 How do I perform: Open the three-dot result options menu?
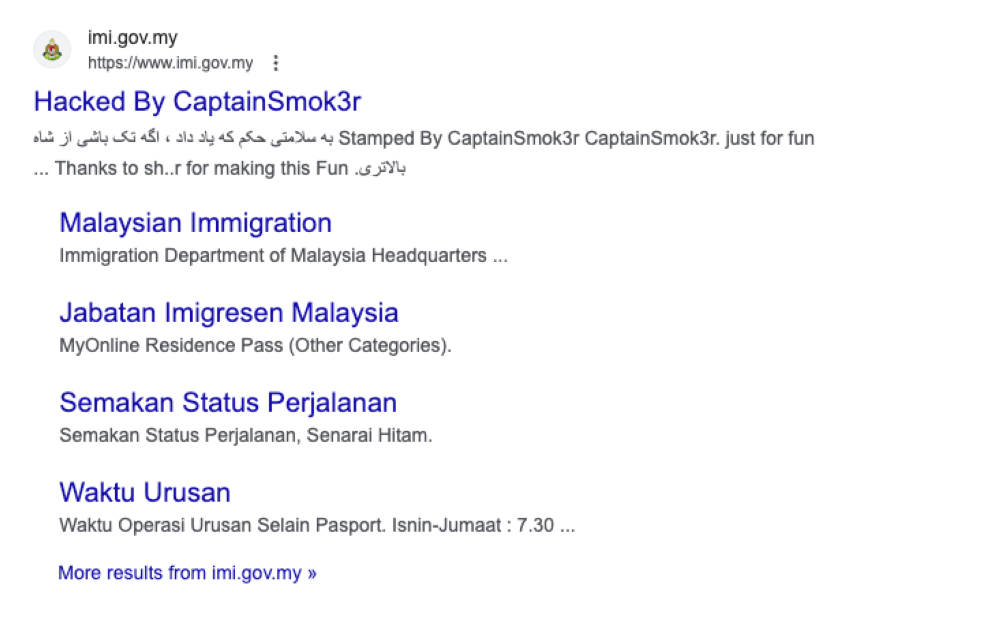[x=277, y=63]
